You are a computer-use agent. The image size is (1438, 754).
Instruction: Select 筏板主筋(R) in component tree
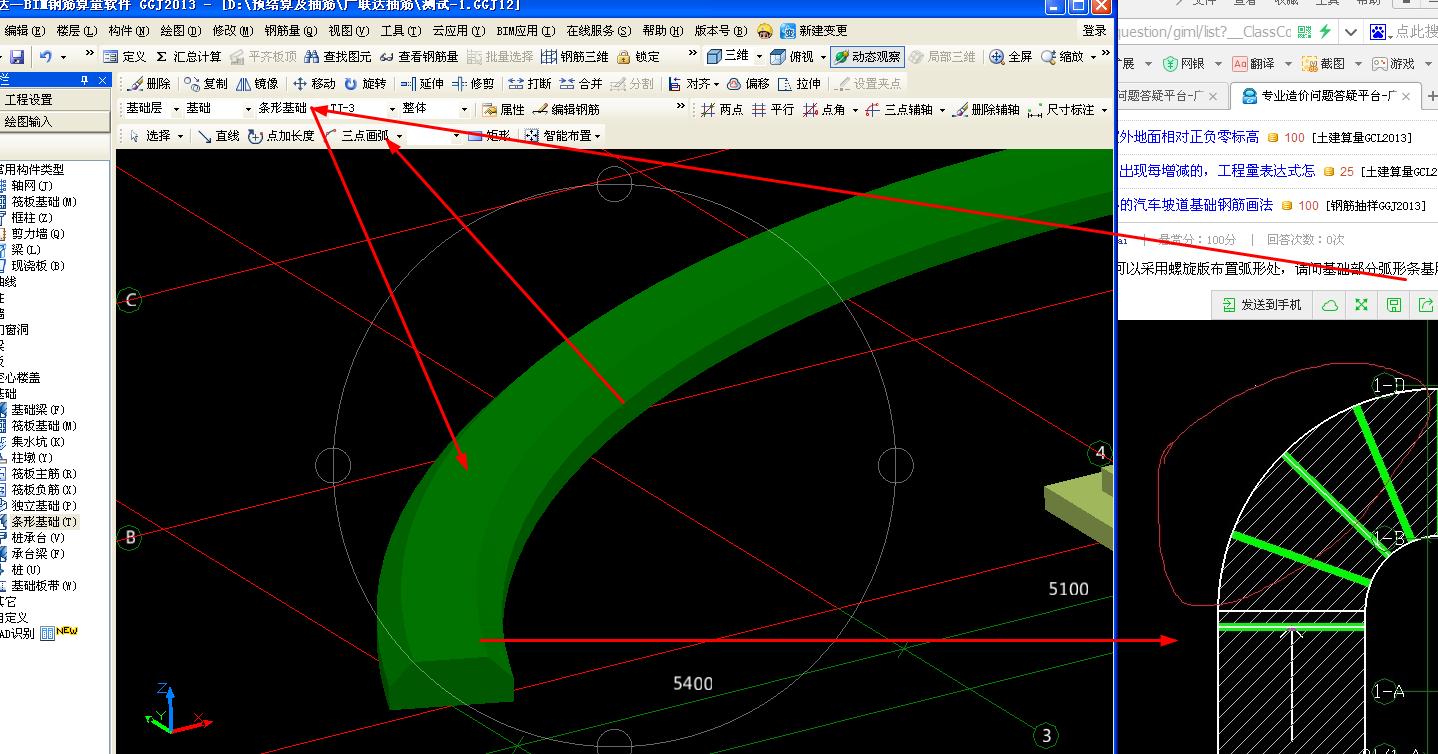44,474
